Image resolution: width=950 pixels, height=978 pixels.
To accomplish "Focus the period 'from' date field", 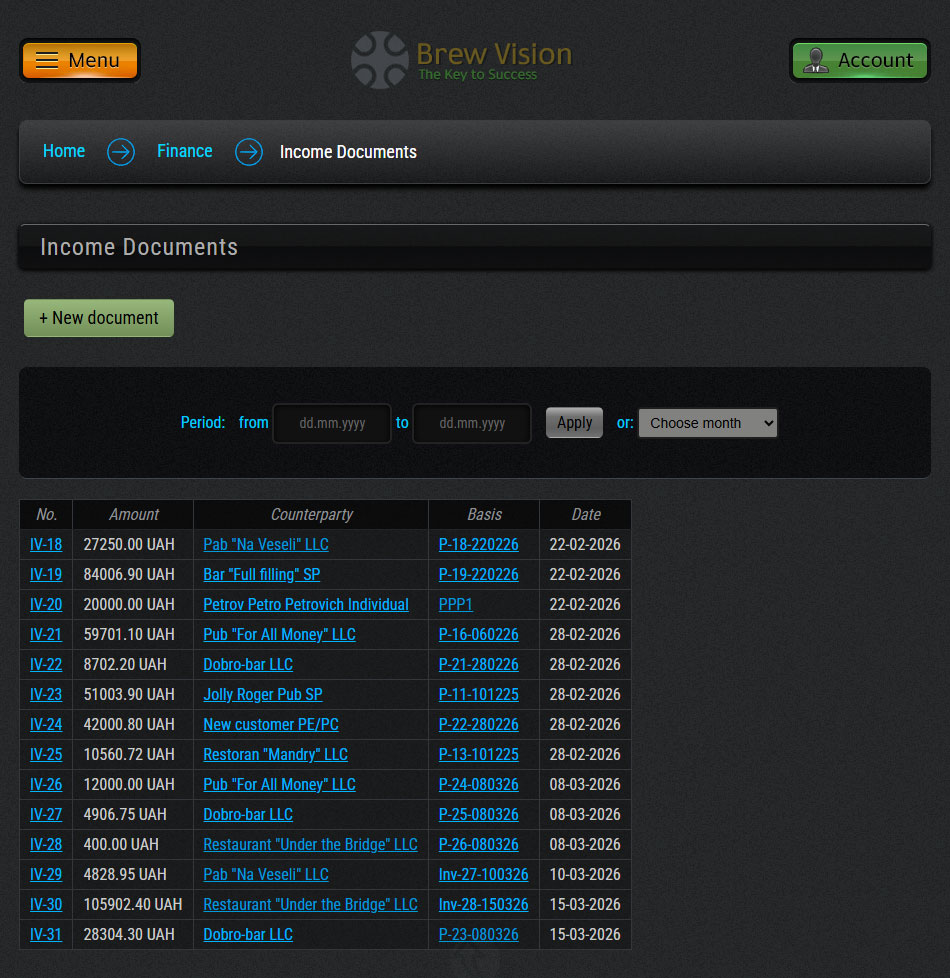I will [x=332, y=423].
